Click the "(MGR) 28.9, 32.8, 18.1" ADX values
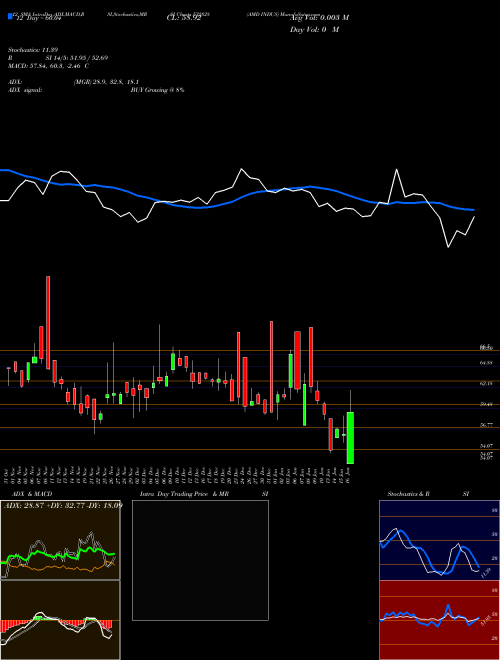The width and height of the screenshot is (500, 660). (106, 82)
